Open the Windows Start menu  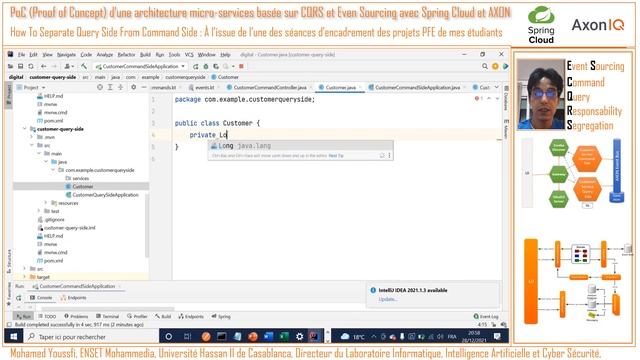[x=13, y=337]
